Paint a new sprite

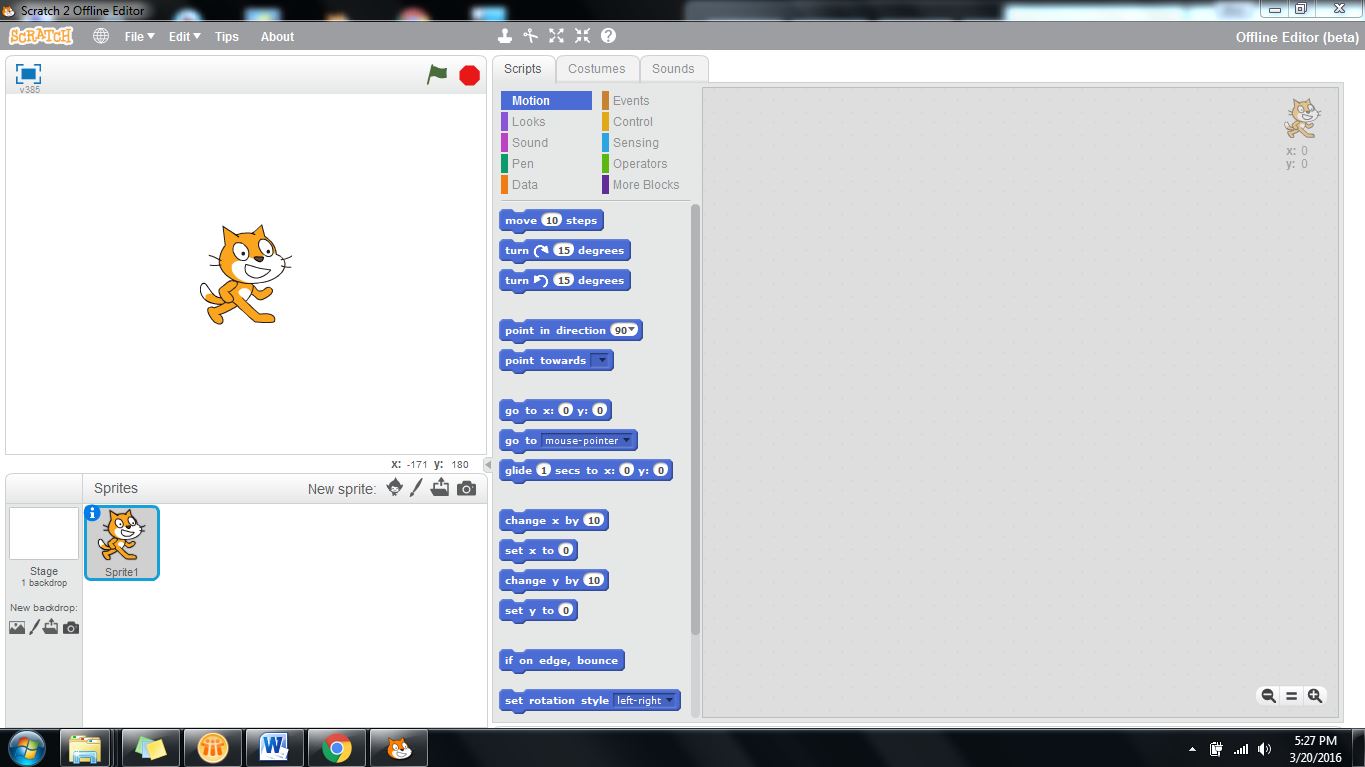(417, 488)
